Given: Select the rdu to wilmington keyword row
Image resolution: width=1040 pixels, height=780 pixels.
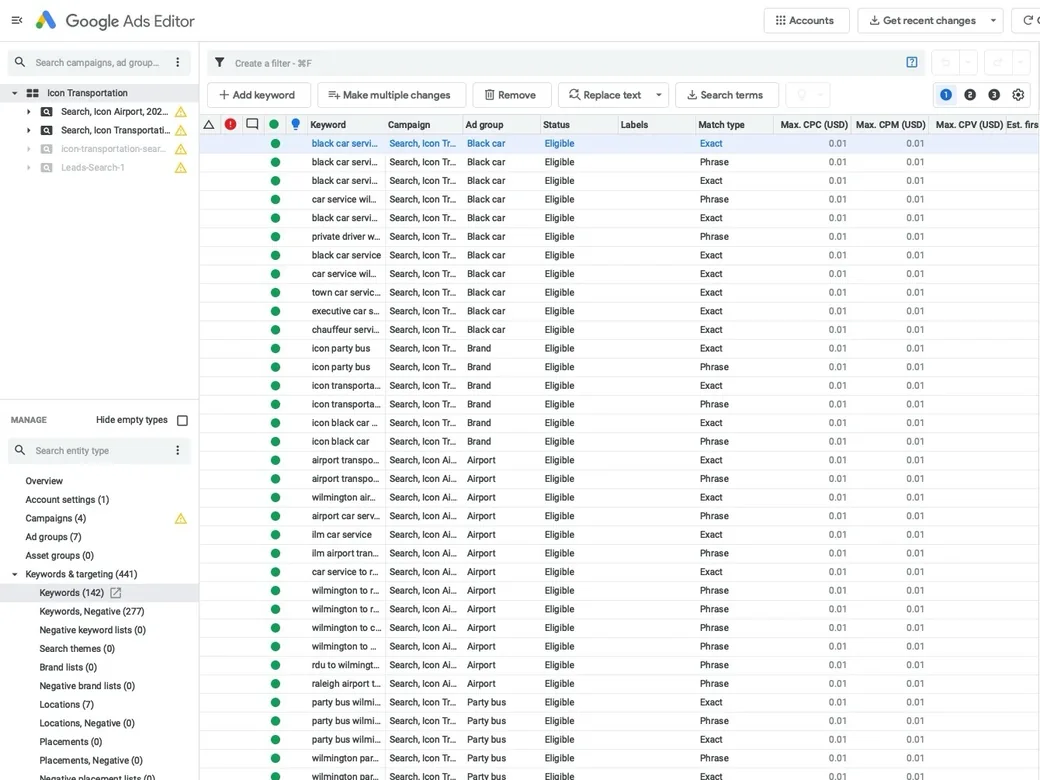Looking at the screenshot, I should pyautogui.click(x=619, y=665).
